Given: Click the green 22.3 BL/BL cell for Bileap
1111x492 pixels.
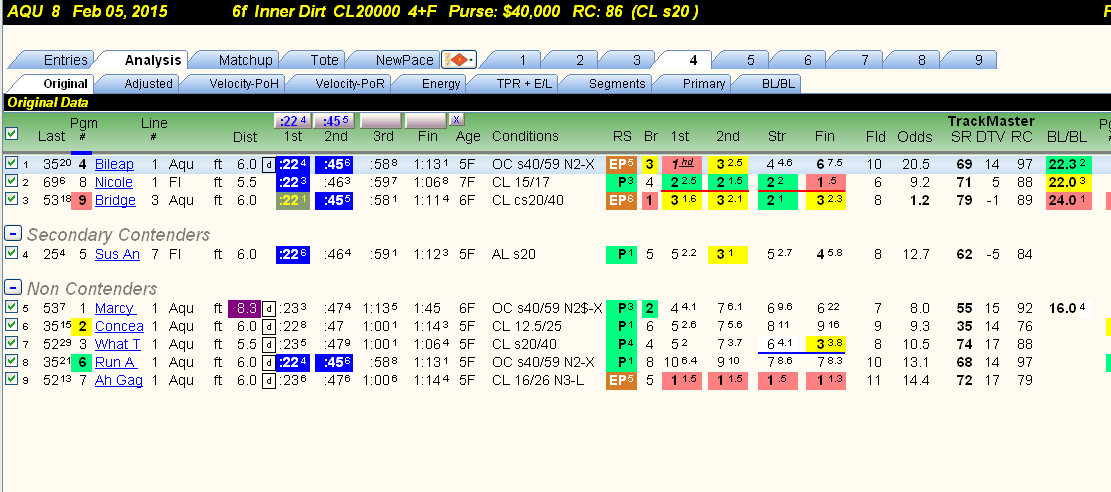Looking at the screenshot, I should pos(1068,164).
